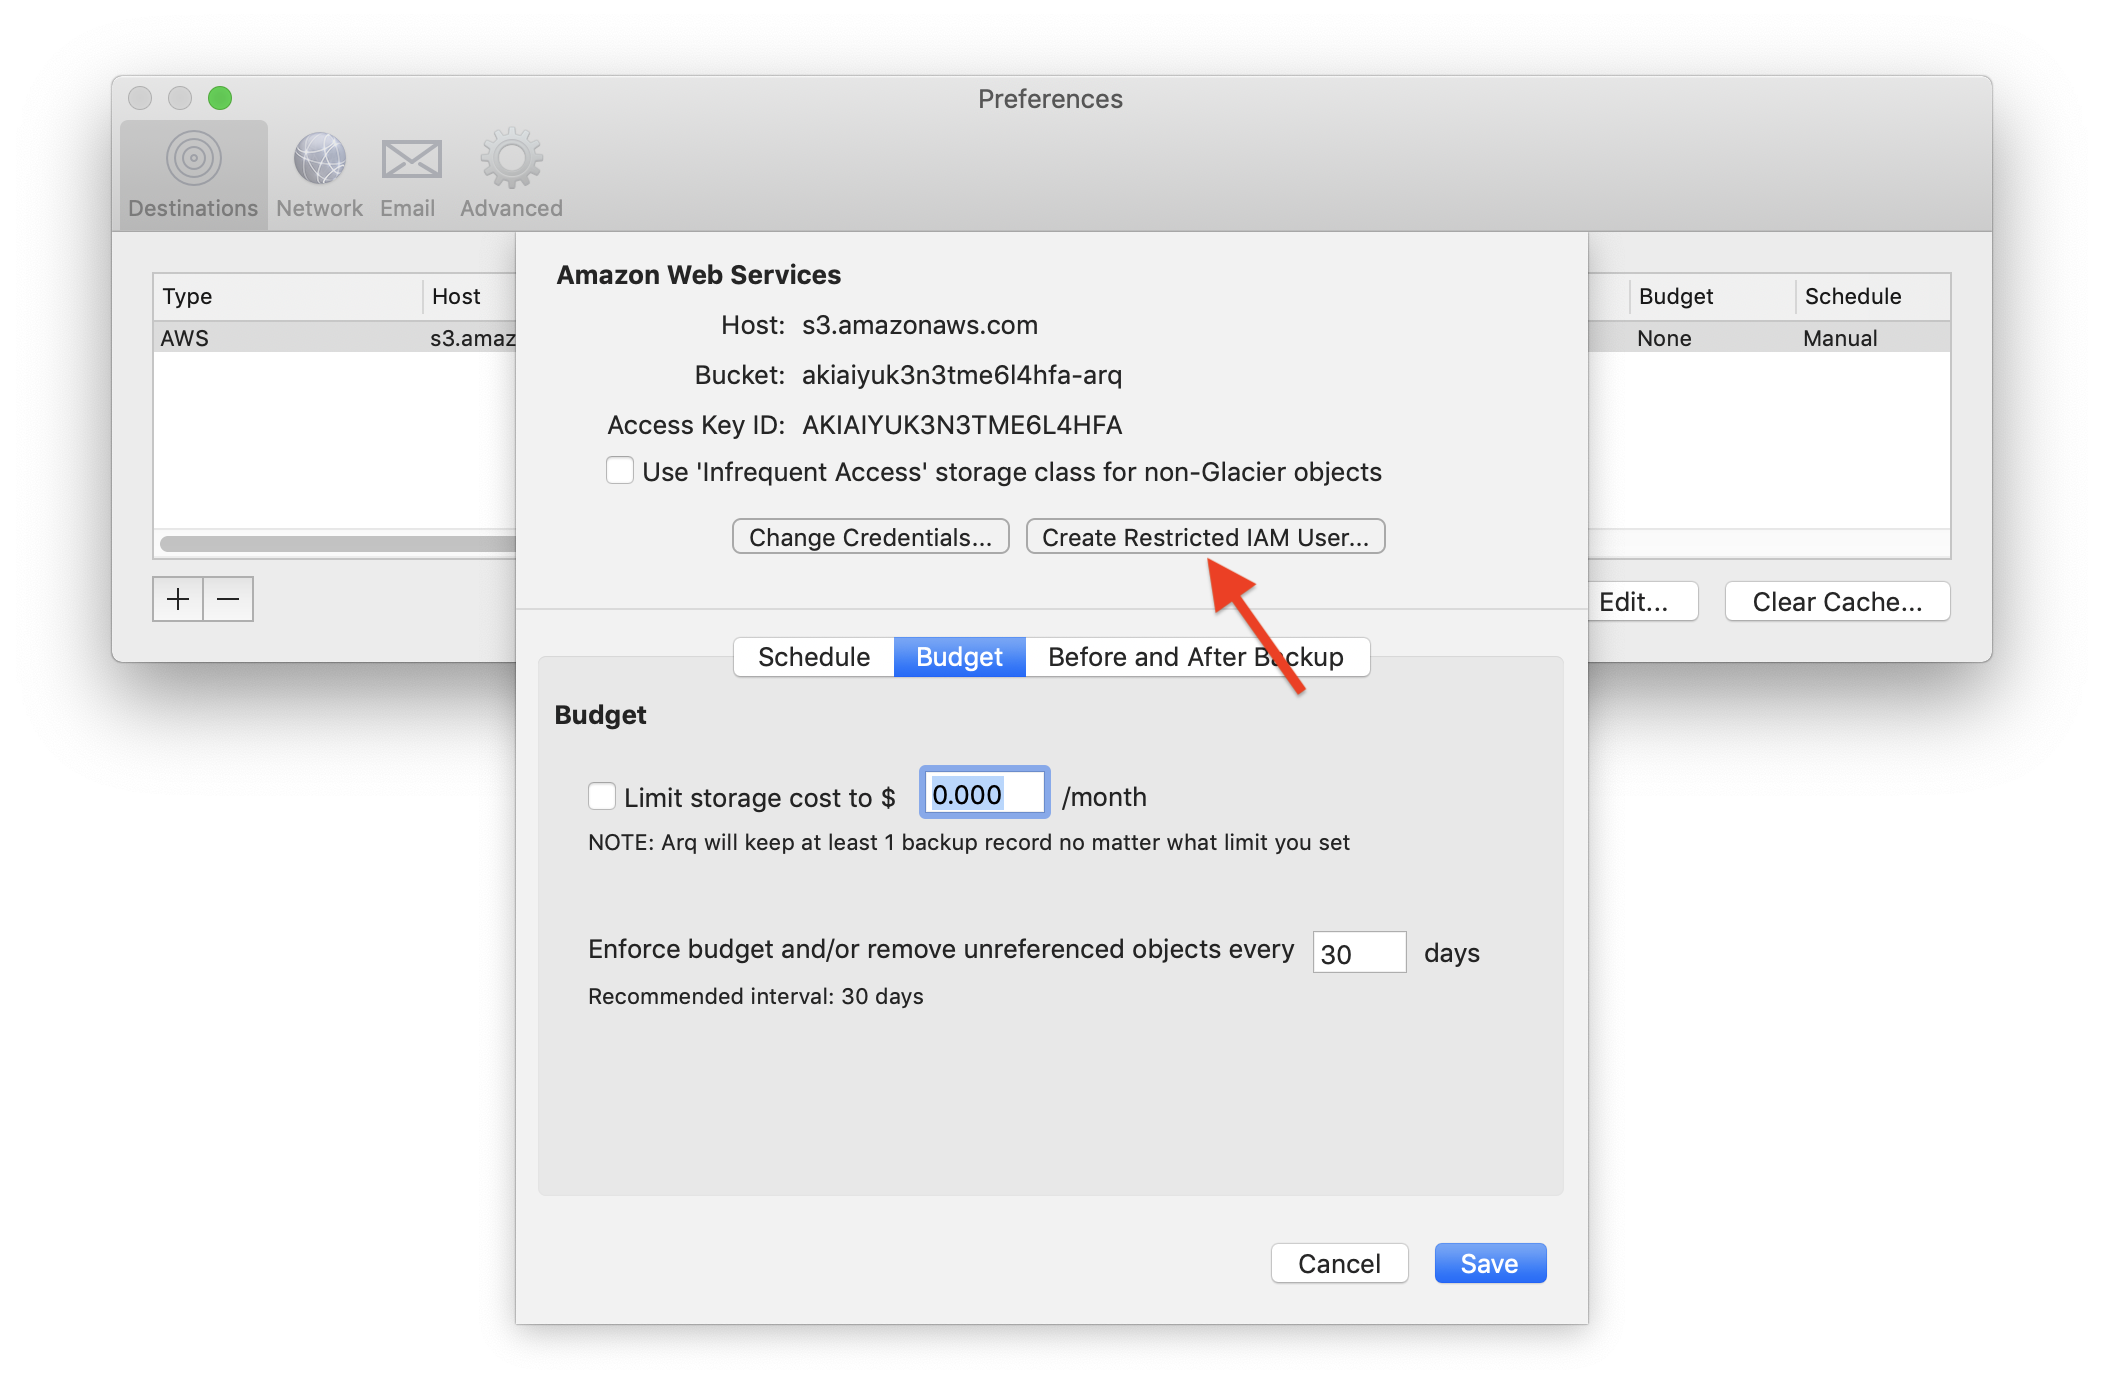
Task: Click the bucket name akiaiyuk3n3tme6l4hfa-arq
Action: tap(961, 375)
